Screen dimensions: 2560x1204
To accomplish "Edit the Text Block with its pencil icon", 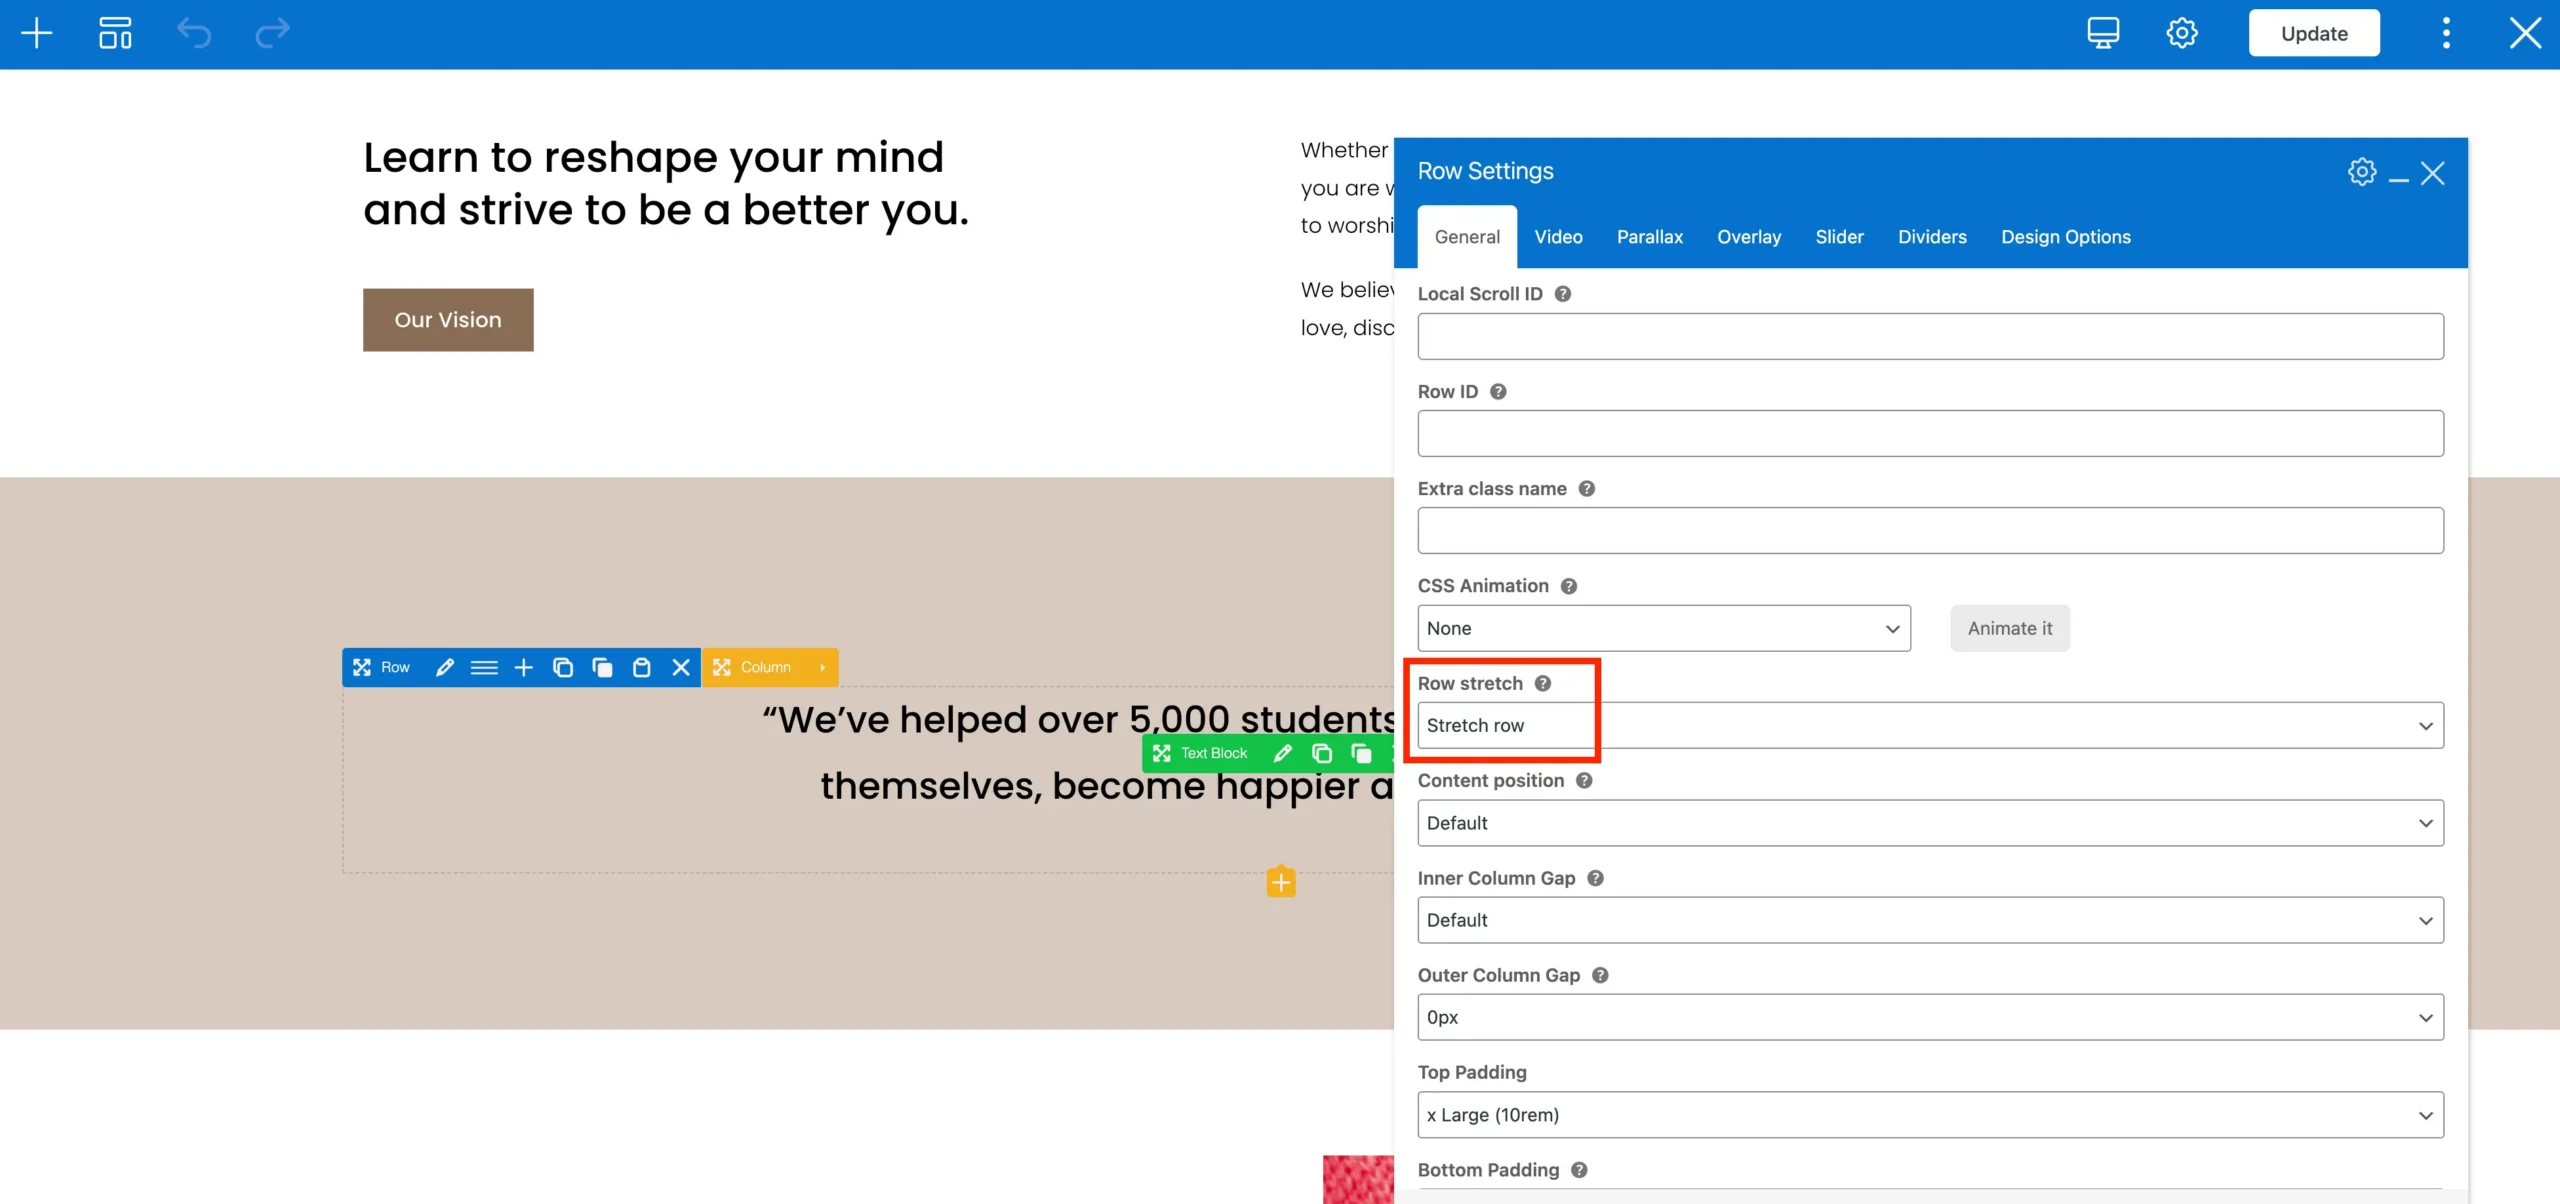I will tap(1282, 753).
